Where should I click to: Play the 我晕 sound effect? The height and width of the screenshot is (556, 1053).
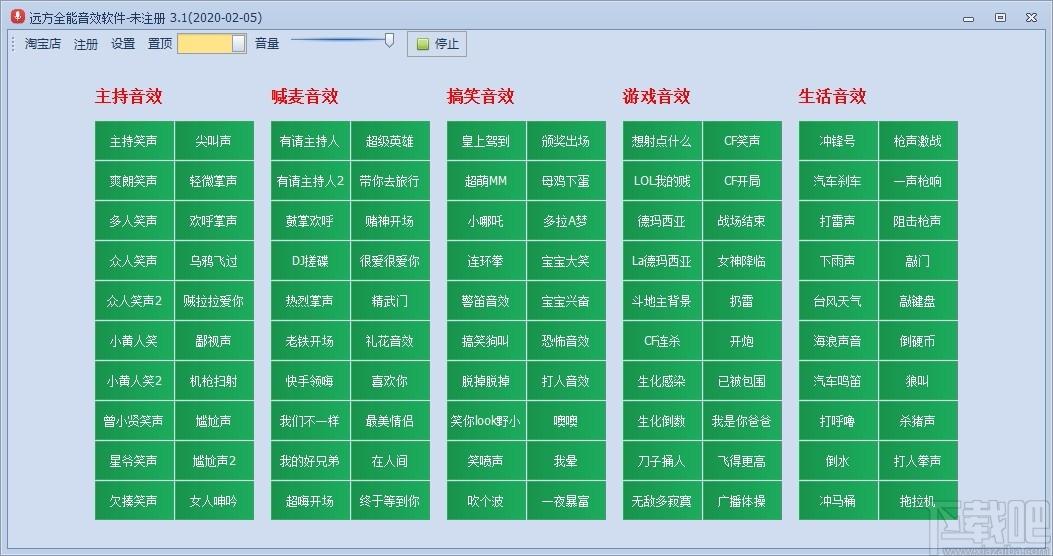click(566, 461)
